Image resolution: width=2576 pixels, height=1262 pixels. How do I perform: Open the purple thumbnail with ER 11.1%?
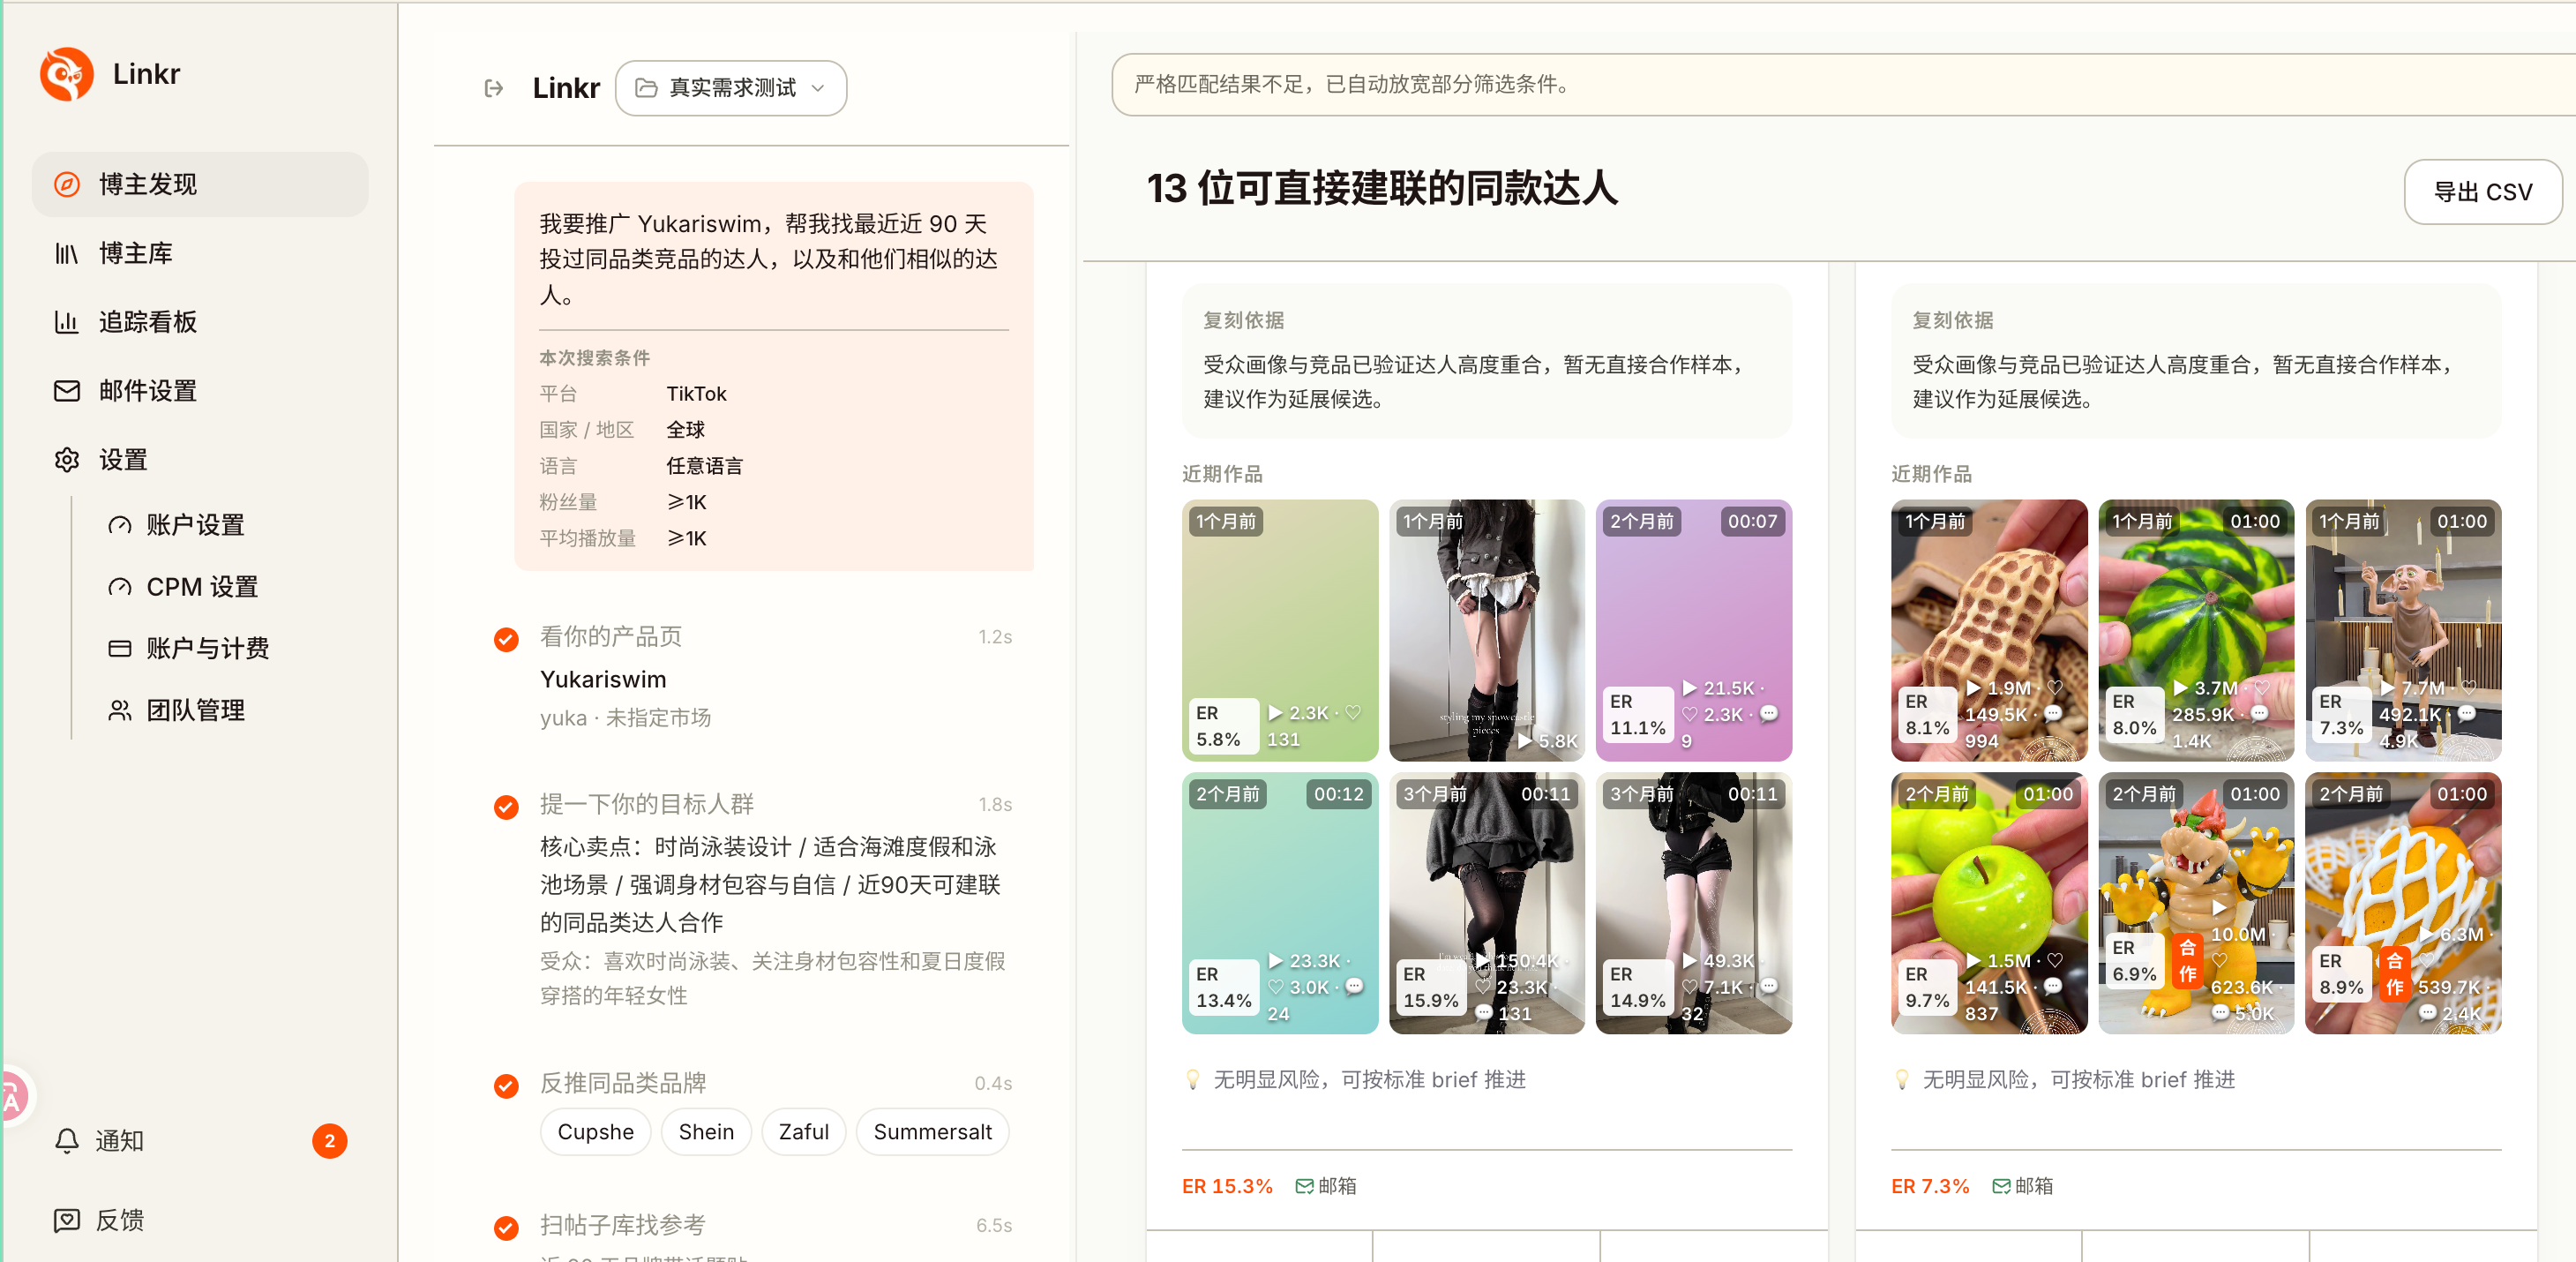coord(1694,631)
